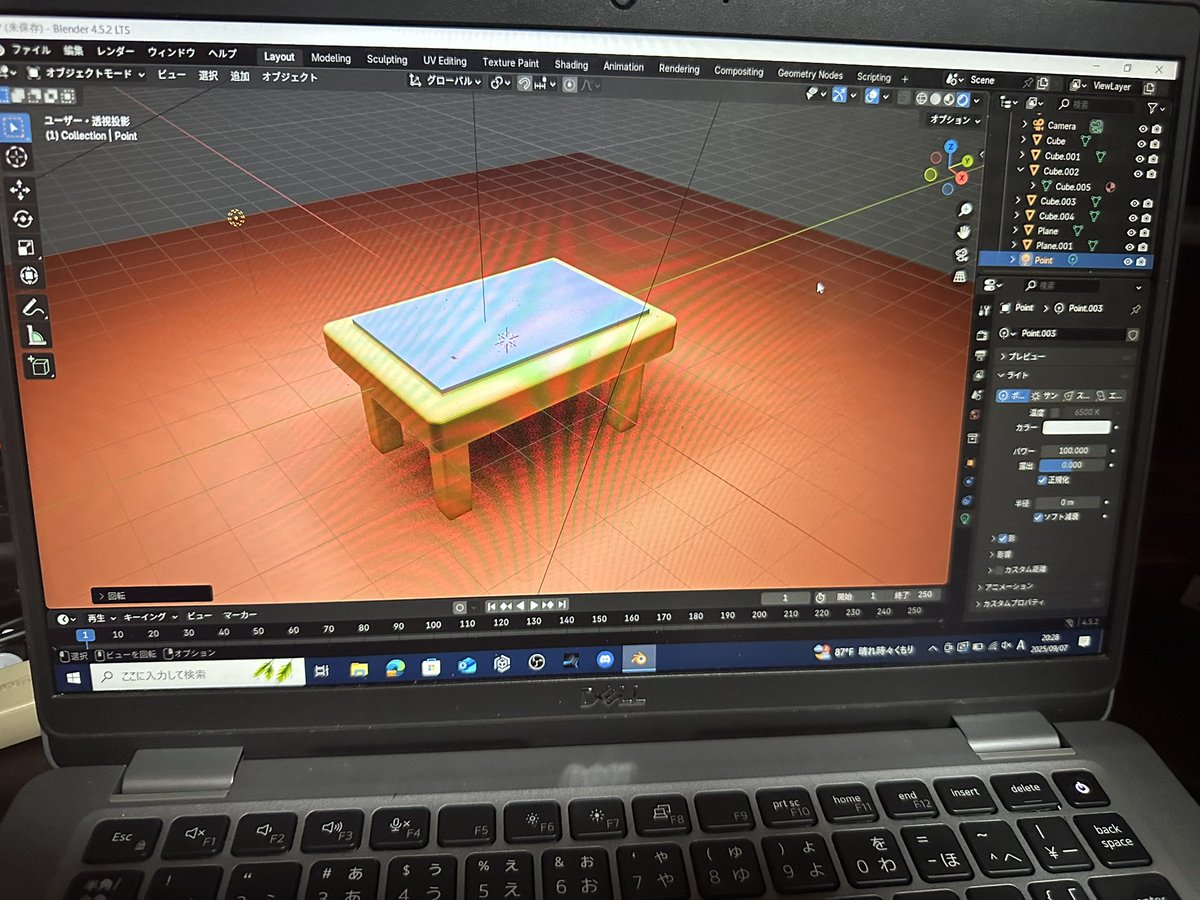
Task: Open the Object properties orange square tab
Action: coord(969,462)
